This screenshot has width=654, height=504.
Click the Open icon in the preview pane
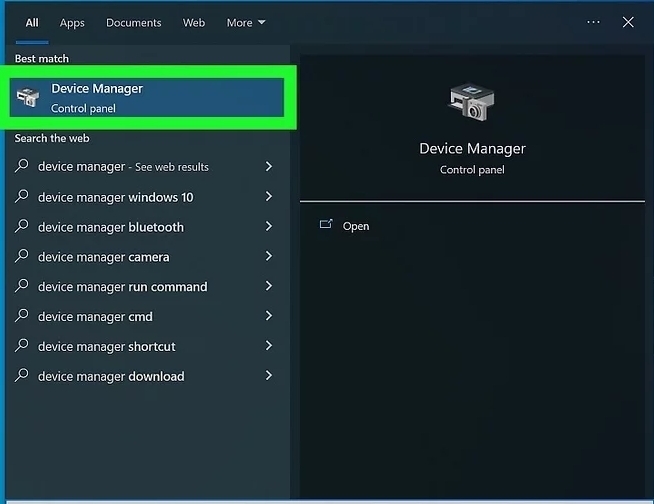click(x=326, y=225)
